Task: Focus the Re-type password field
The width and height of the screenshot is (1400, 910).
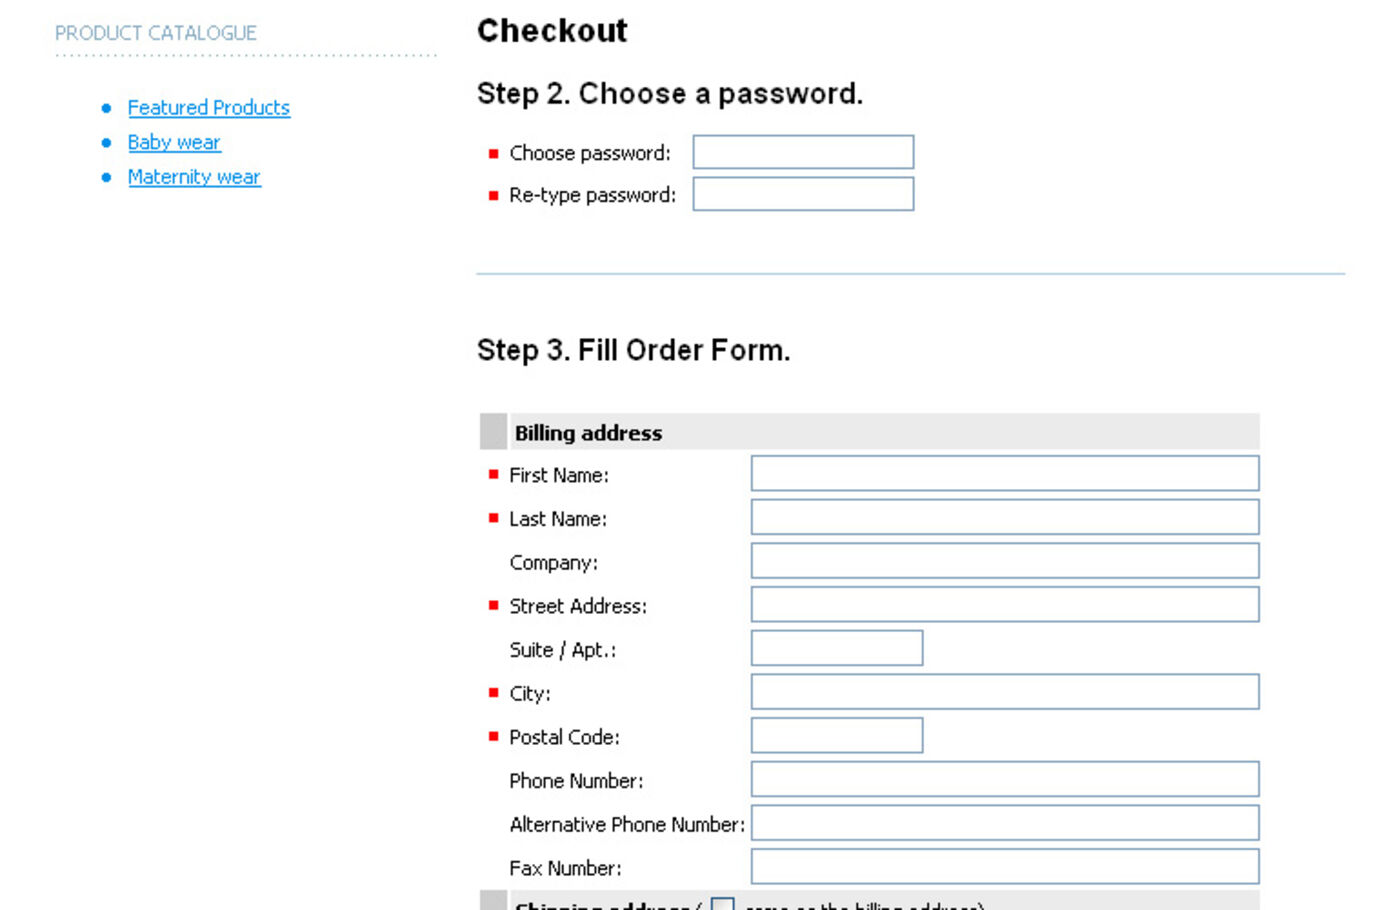Action: (803, 194)
